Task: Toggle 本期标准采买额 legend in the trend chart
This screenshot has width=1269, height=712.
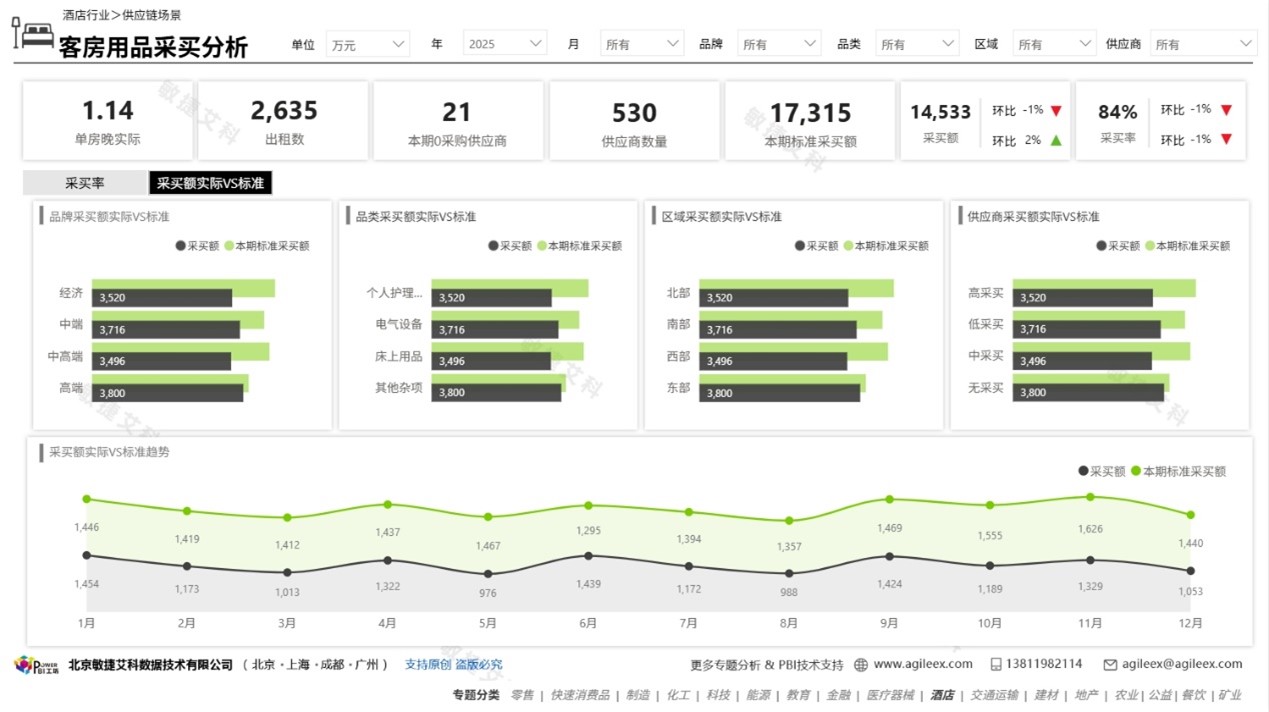Action: click(x=1178, y=471)
